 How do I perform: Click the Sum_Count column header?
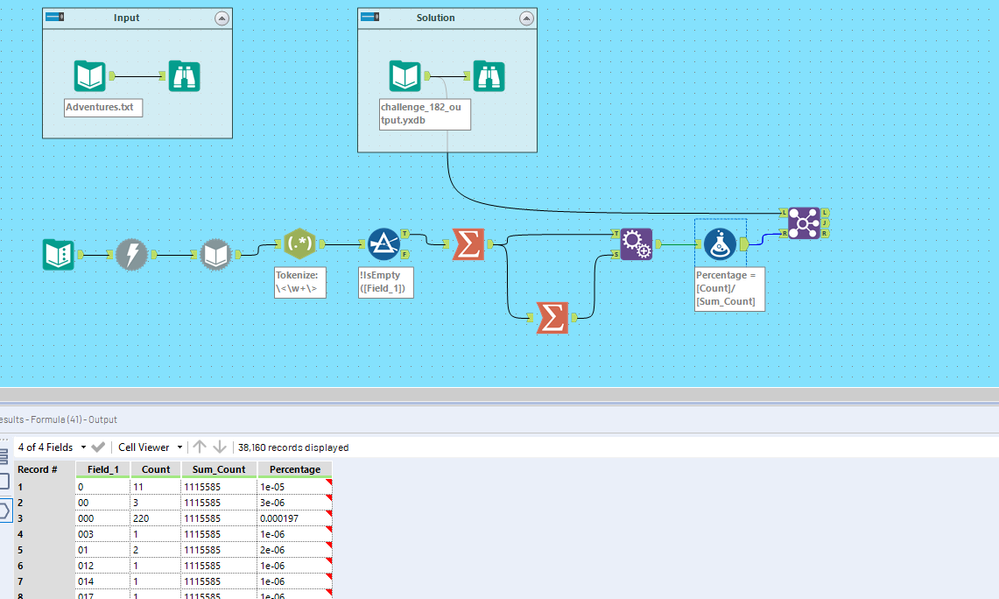[219, 470]
